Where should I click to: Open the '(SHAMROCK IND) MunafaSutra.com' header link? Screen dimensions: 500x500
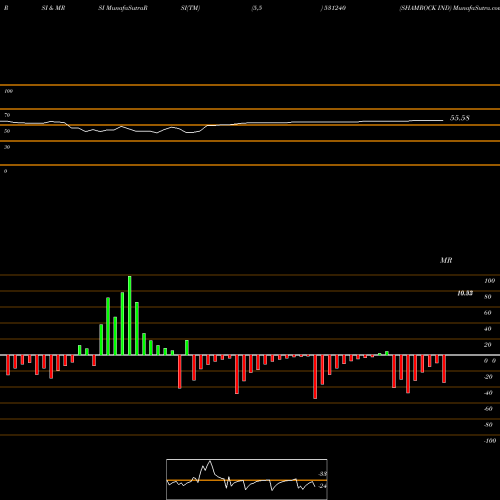pos(449,8)
